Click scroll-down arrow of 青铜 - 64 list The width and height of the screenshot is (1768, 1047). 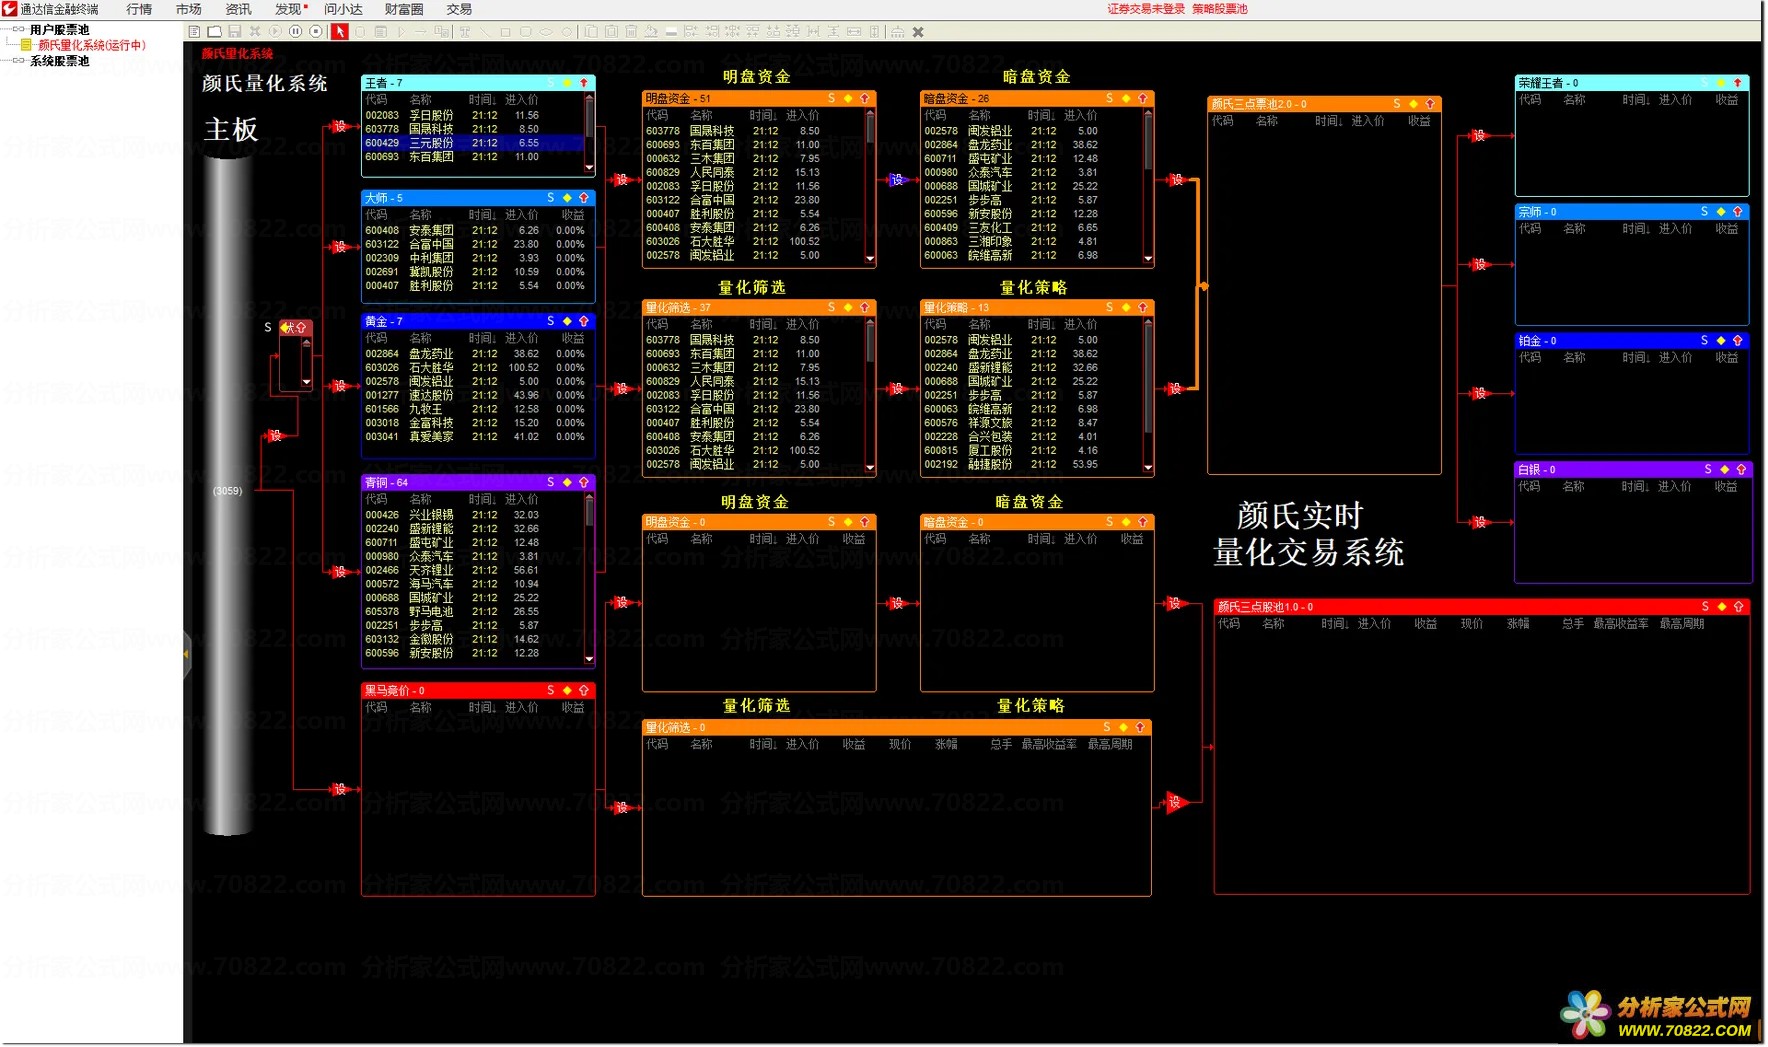[589, 659]
